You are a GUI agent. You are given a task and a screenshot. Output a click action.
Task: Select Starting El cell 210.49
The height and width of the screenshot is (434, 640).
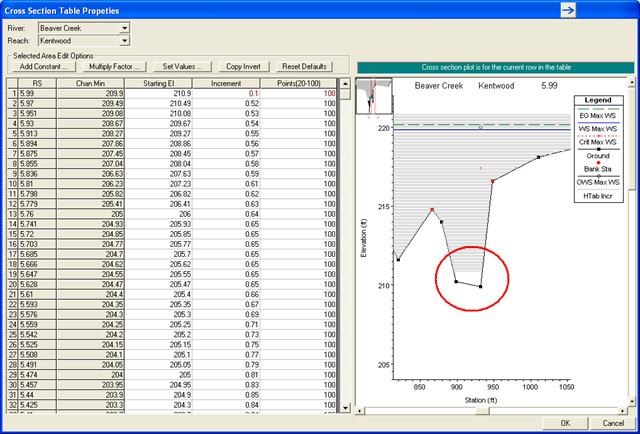(158, 103)
